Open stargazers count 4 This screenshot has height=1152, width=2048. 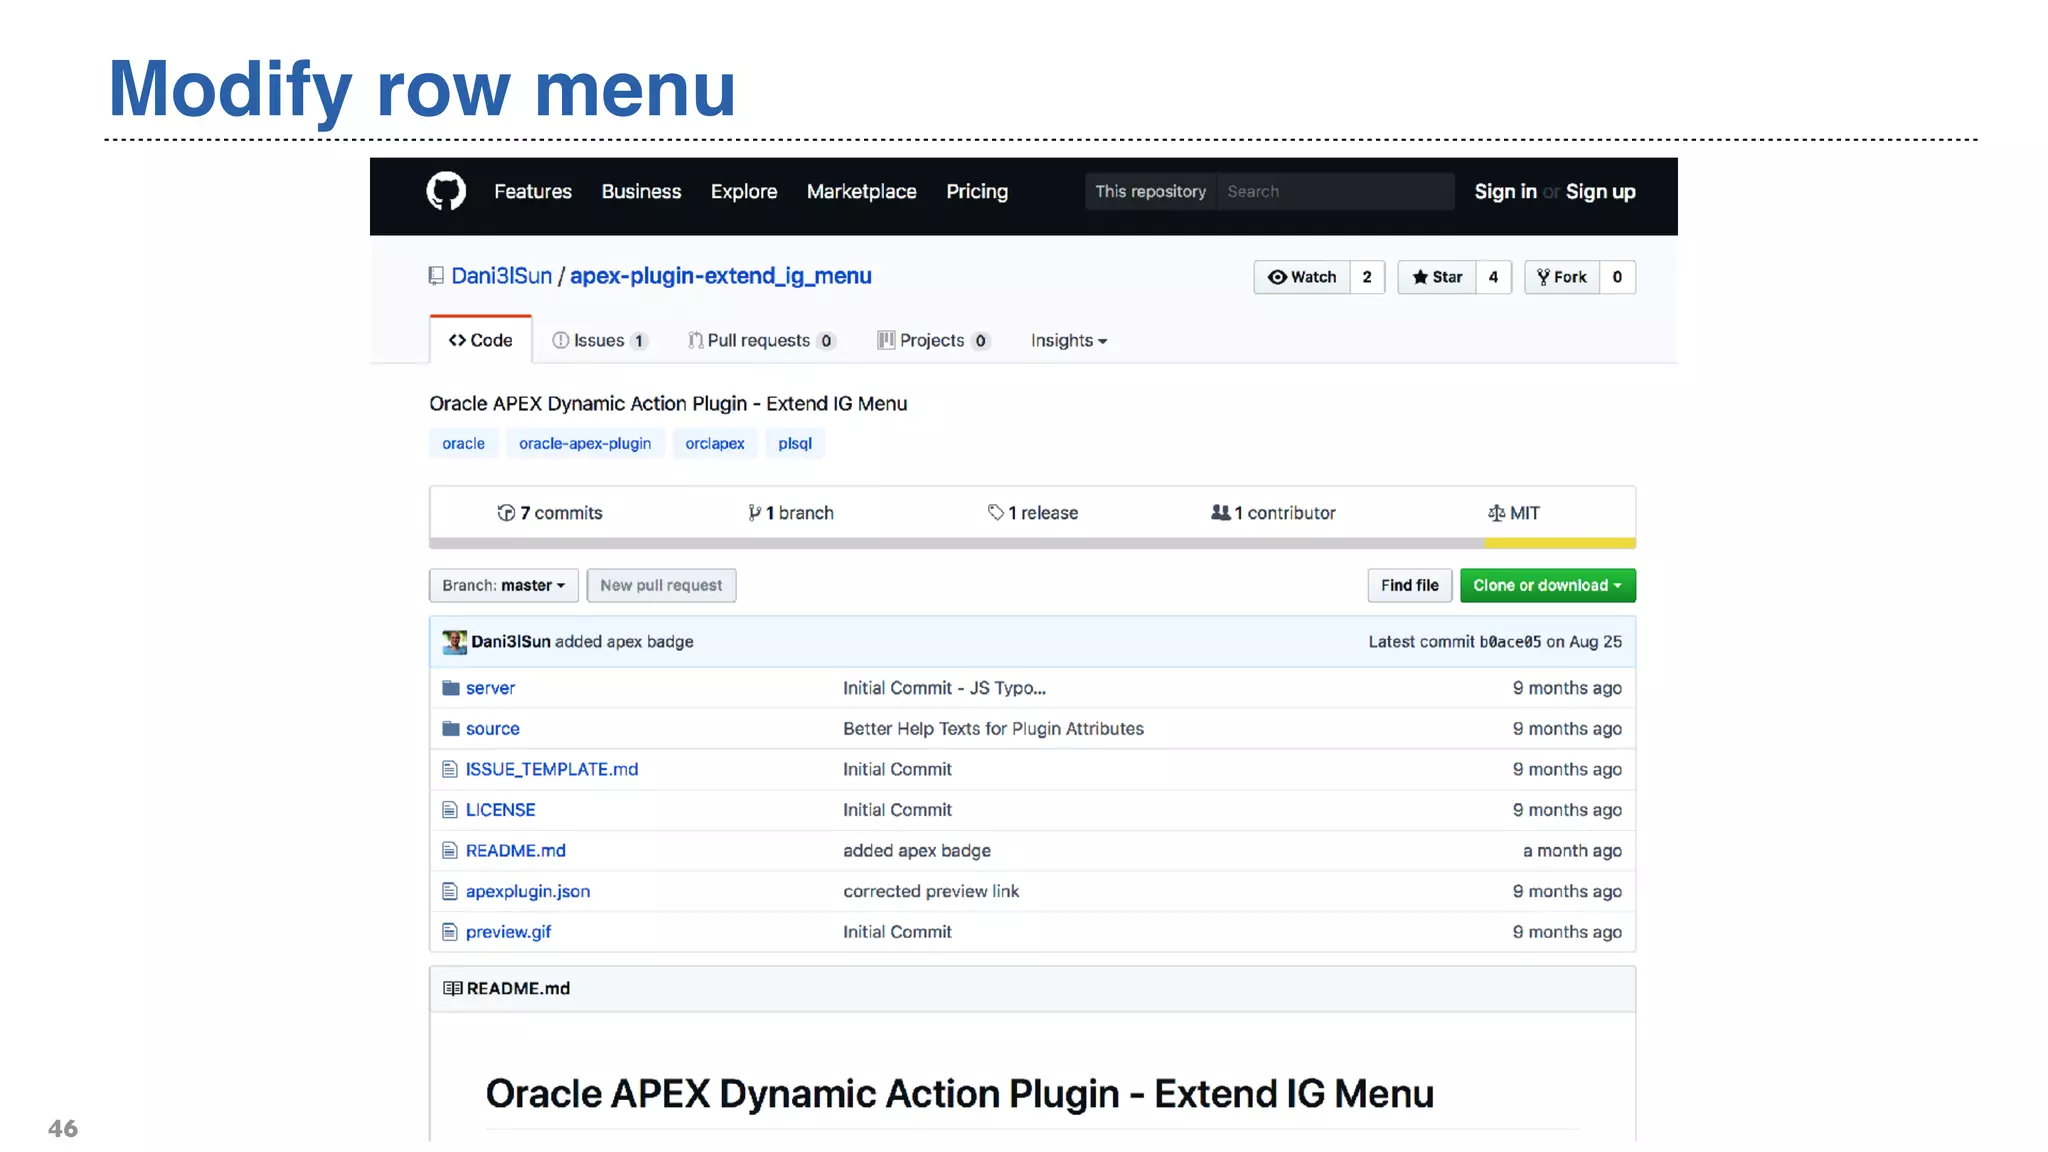(x=1494, y=277)
